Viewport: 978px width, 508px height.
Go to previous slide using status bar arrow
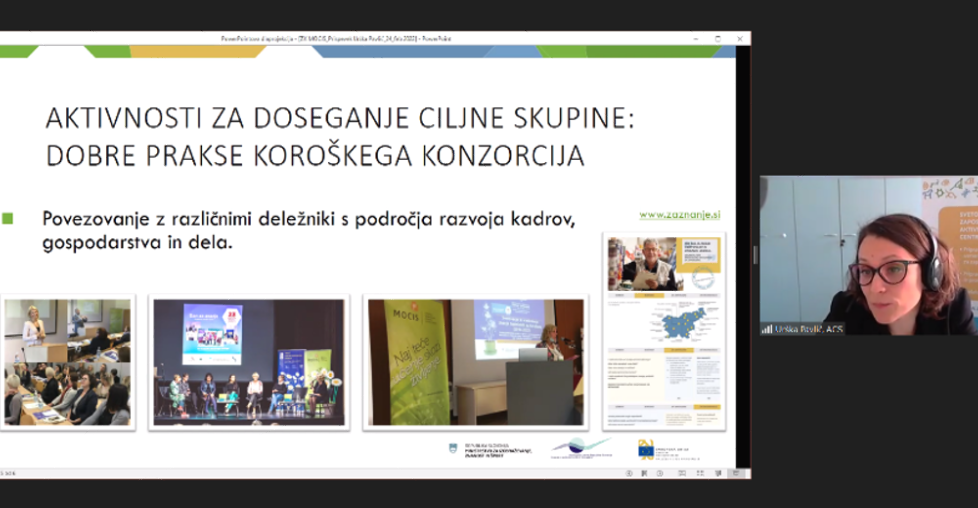coord(629,473)
